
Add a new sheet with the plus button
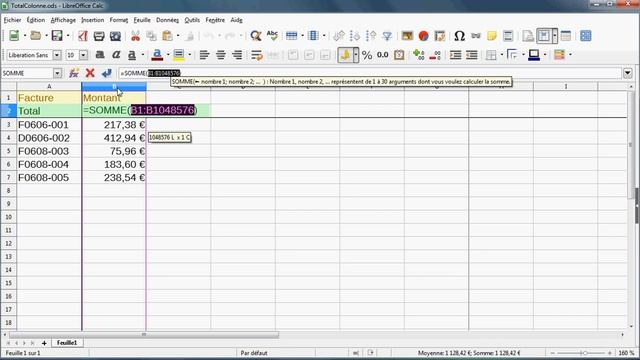point(44,343)
